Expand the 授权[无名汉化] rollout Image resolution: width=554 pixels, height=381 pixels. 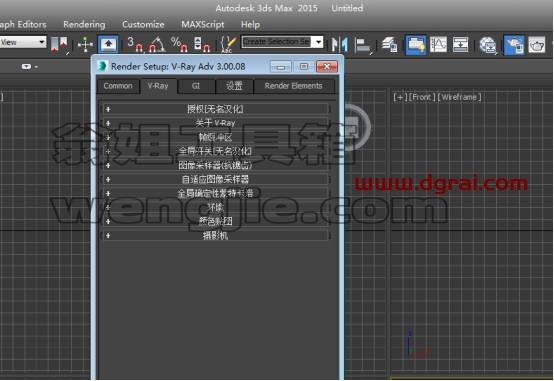tap(216, 109)
